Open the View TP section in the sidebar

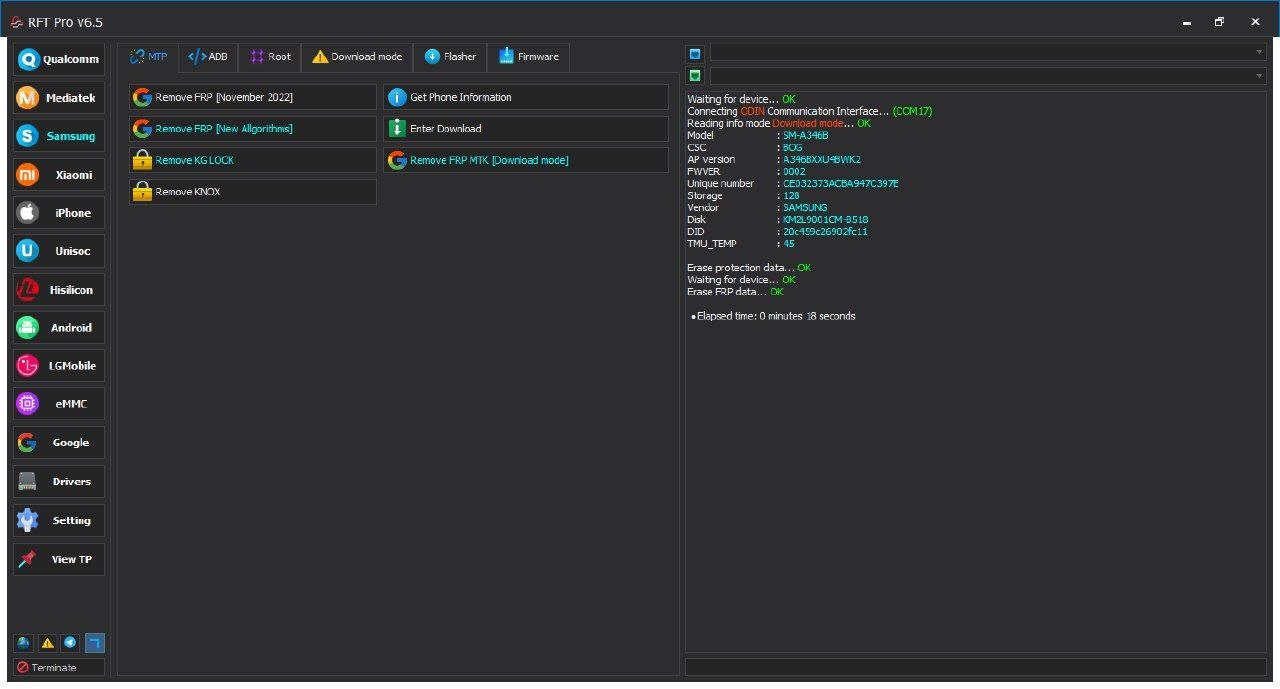click(x=59, y=560)
